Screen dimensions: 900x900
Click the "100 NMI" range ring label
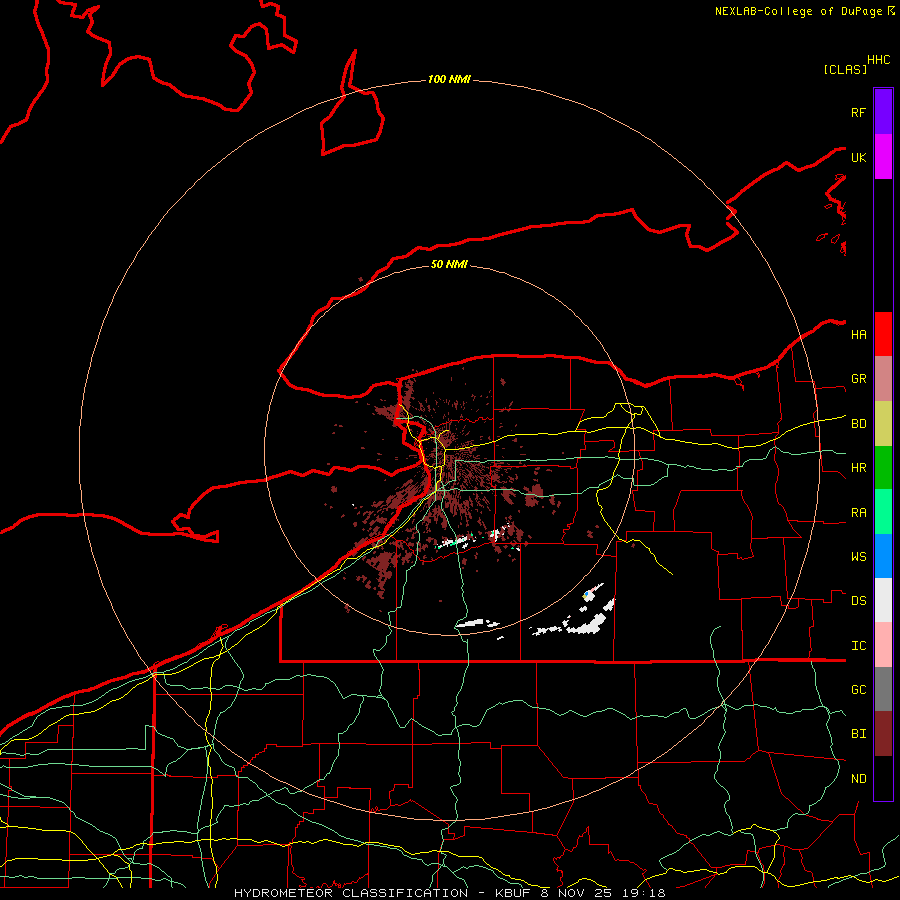[x=449, y=79]
